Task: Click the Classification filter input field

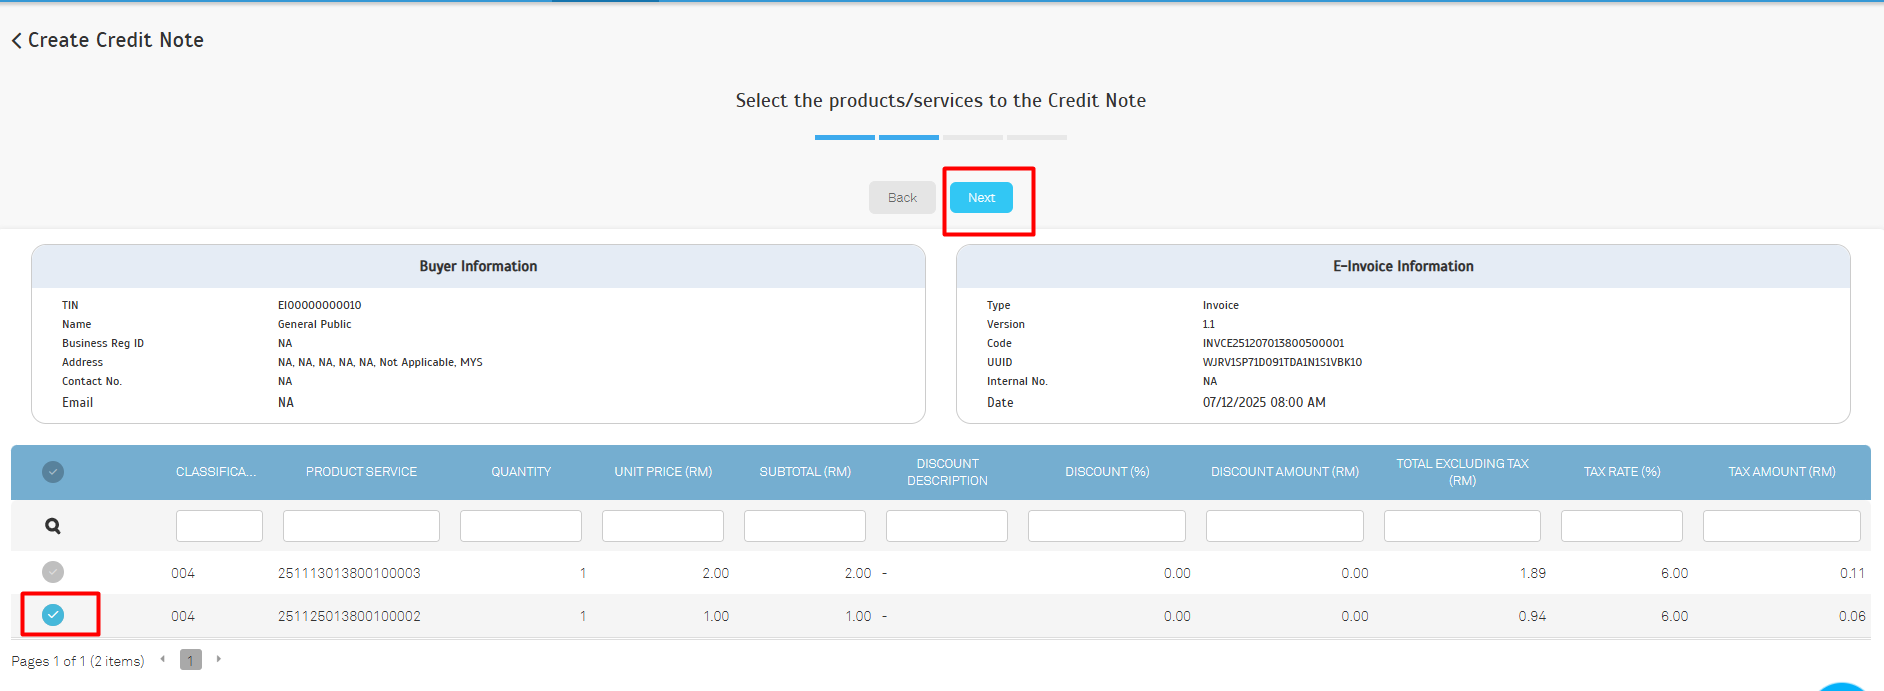Action: point(219,526)
